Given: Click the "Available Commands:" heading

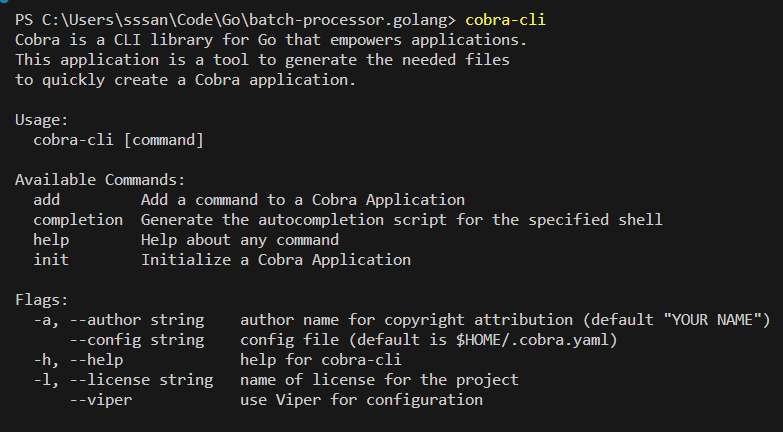Looking at the screenshot, I should [100, 180].
